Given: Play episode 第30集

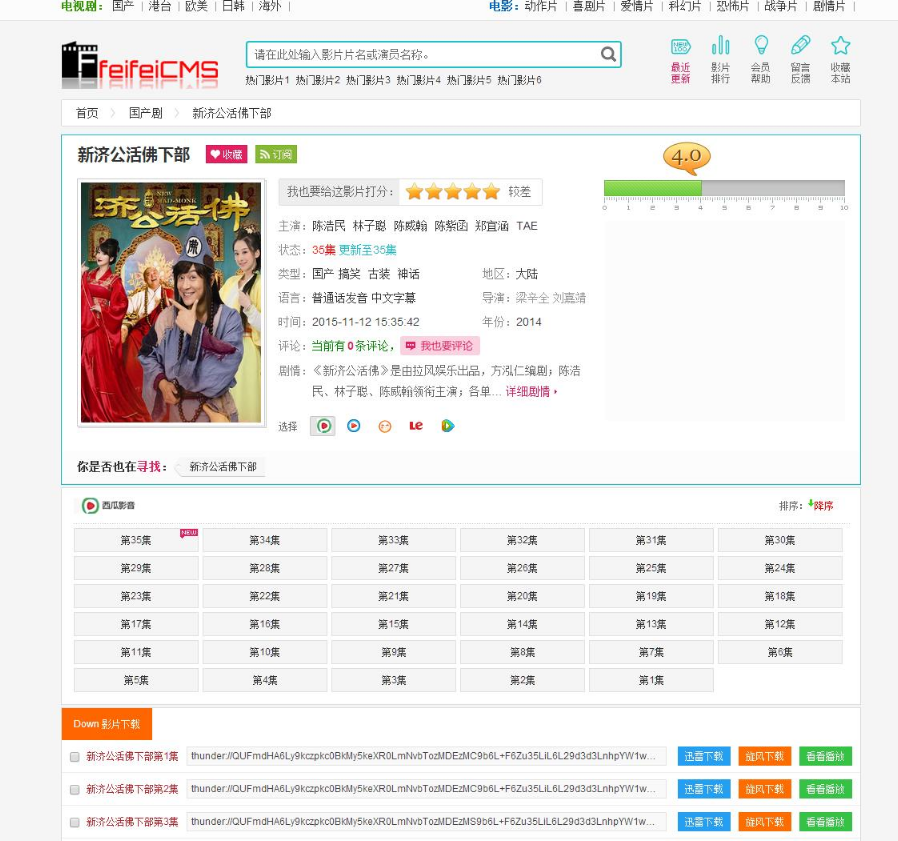Looking at the screenshot, I should coord(780,540).
